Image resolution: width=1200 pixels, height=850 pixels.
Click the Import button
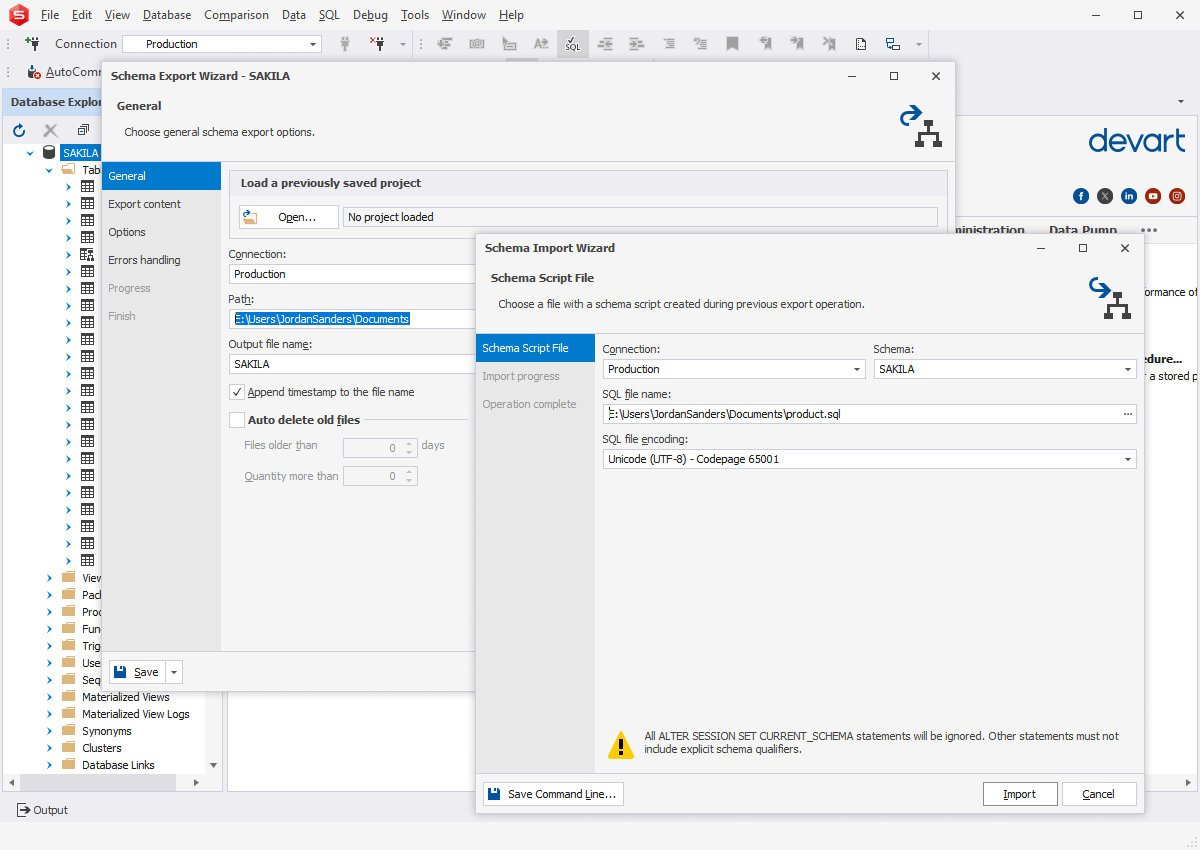click(1019, 794)
